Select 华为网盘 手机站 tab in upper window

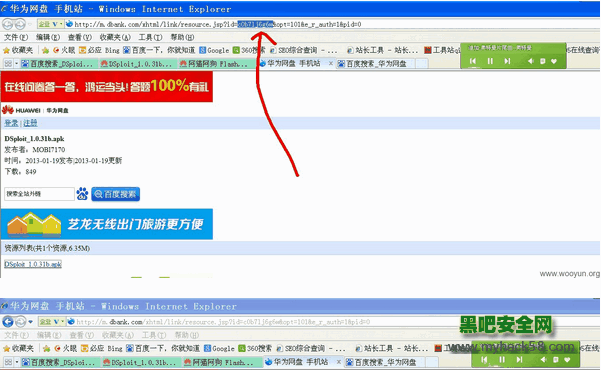pos(293,63)
